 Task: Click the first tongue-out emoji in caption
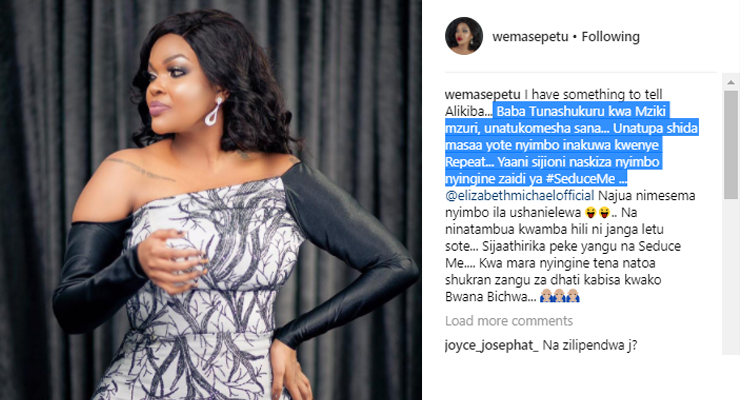590,213
